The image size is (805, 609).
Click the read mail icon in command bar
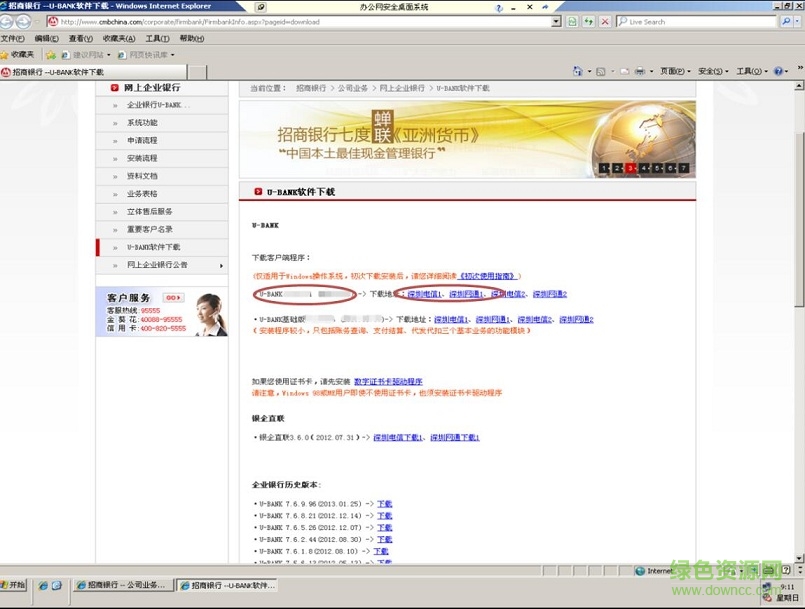click(x=624, y=71)
